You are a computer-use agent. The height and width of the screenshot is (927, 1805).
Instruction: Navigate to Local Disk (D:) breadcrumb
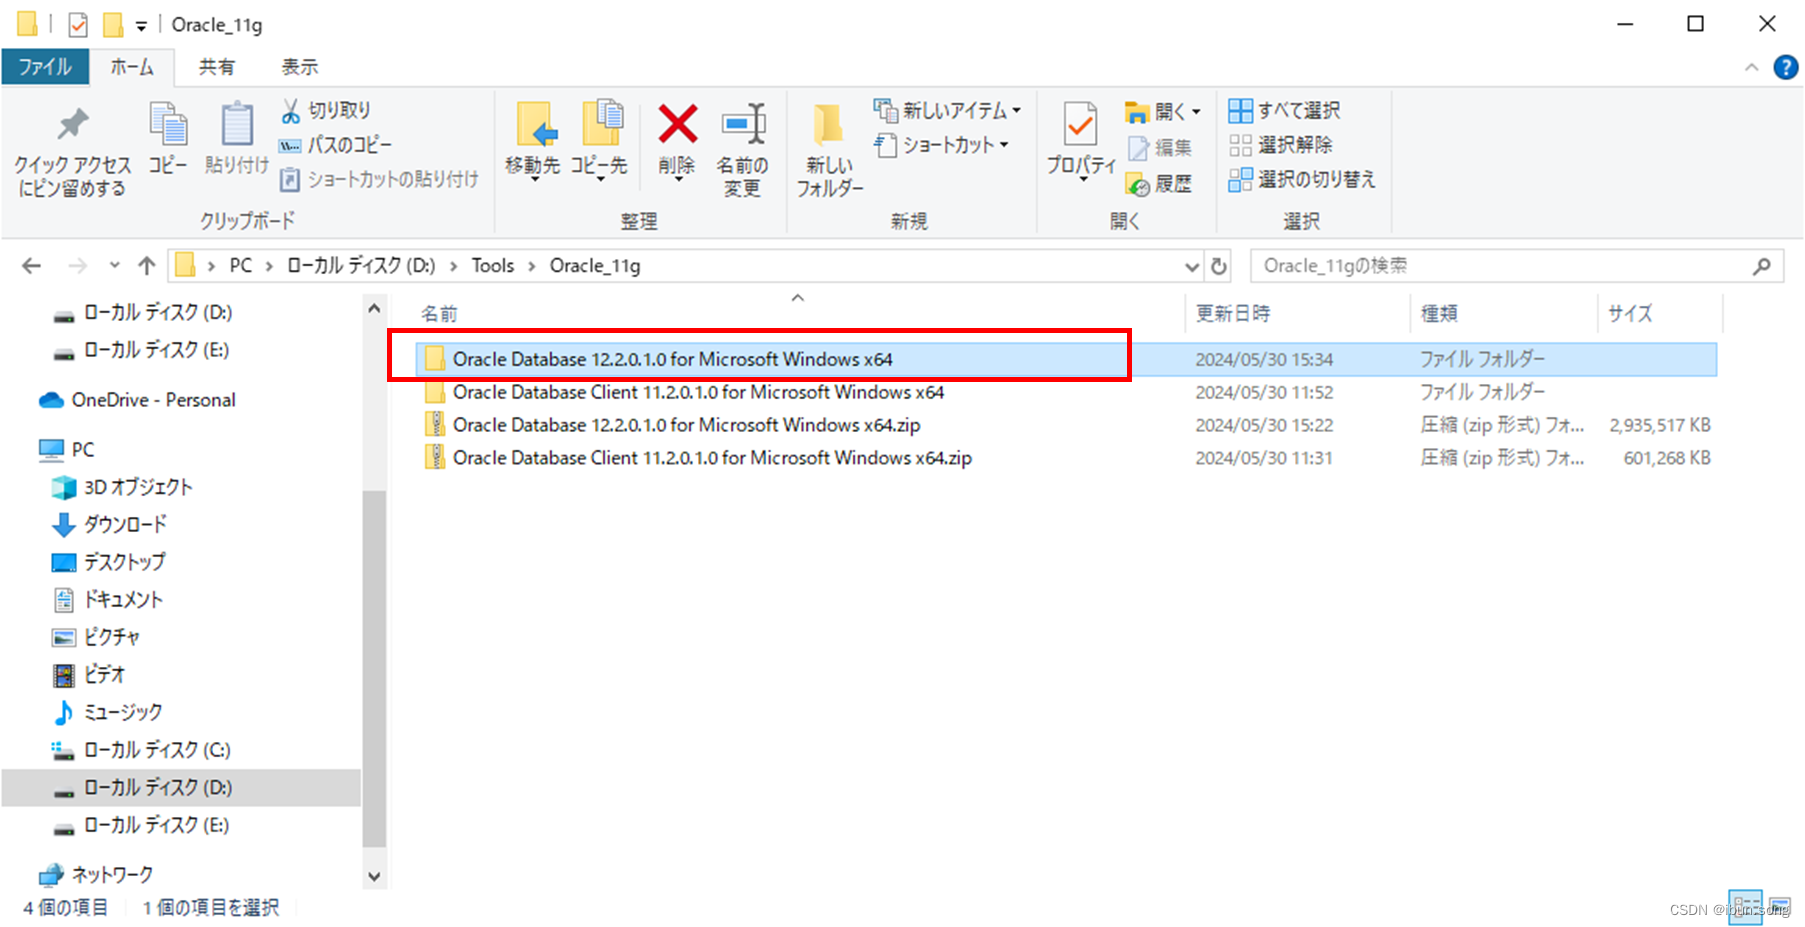tap(361, 266)
